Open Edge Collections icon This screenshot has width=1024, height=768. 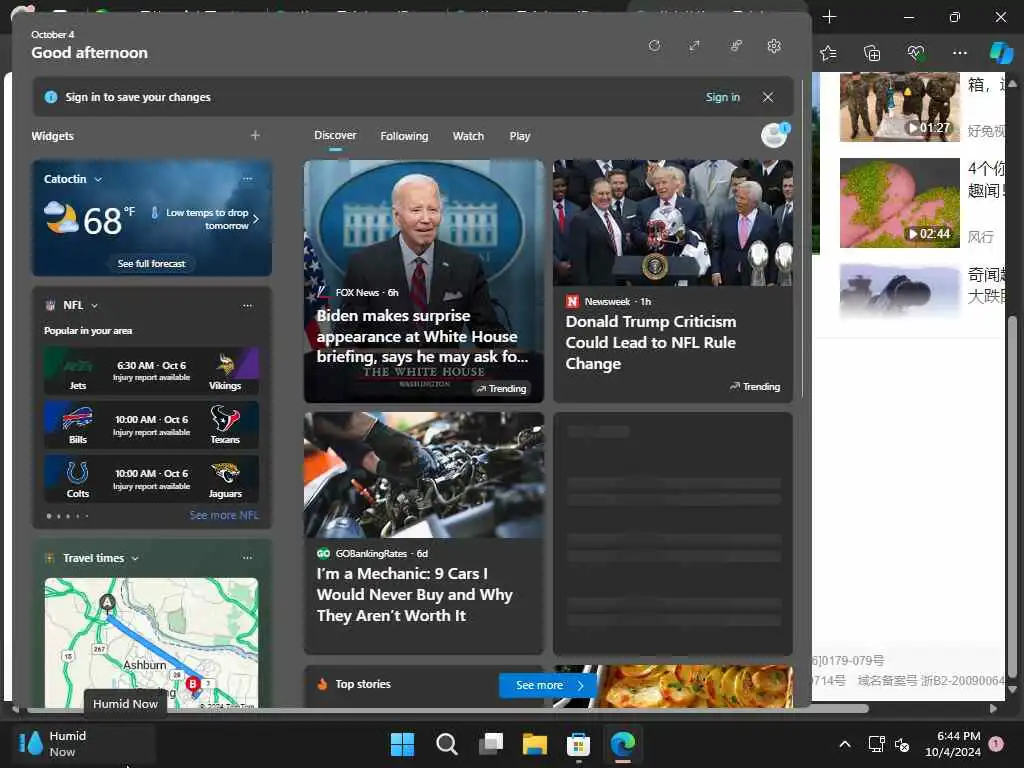872,53
